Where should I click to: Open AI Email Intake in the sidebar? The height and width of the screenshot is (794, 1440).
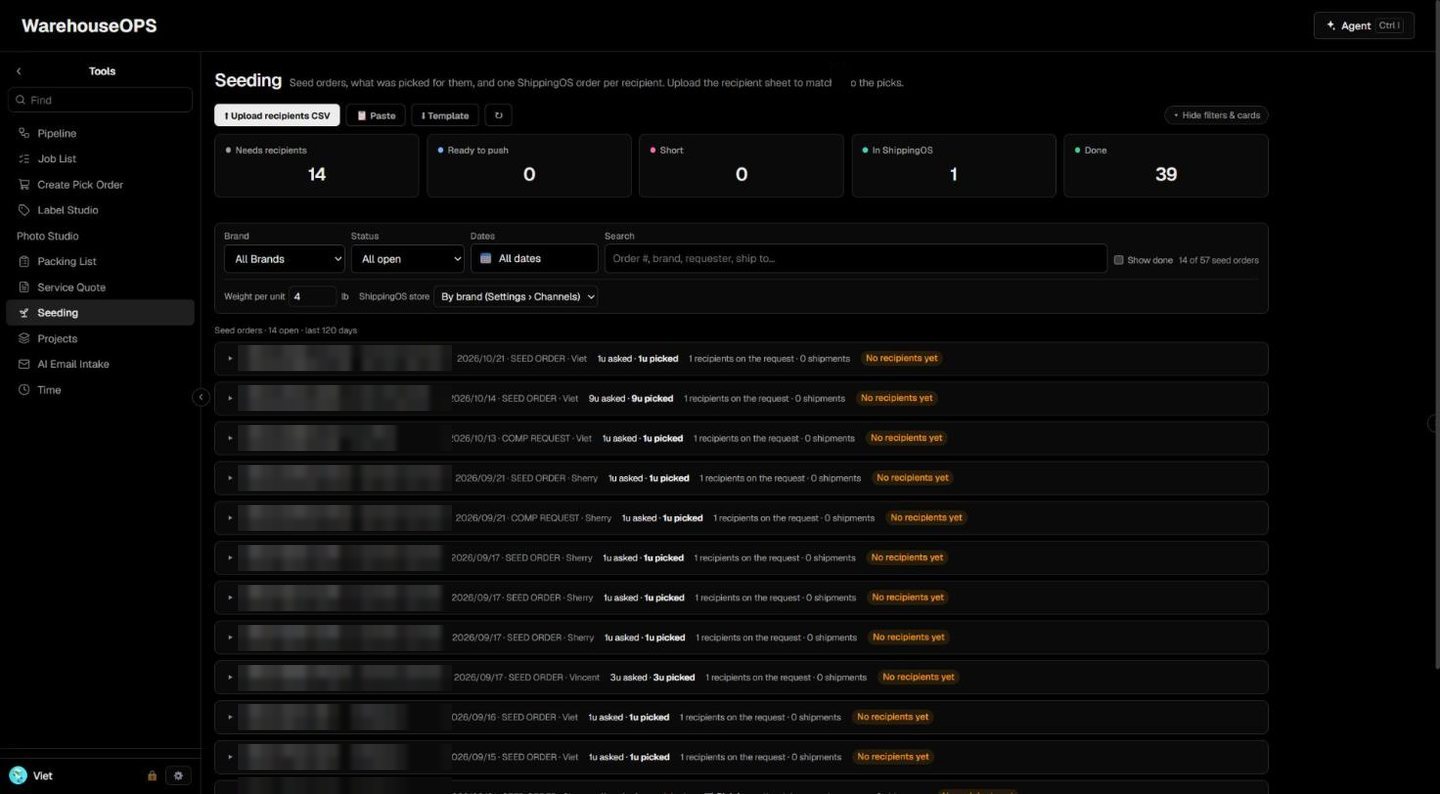tap(100, 364)
